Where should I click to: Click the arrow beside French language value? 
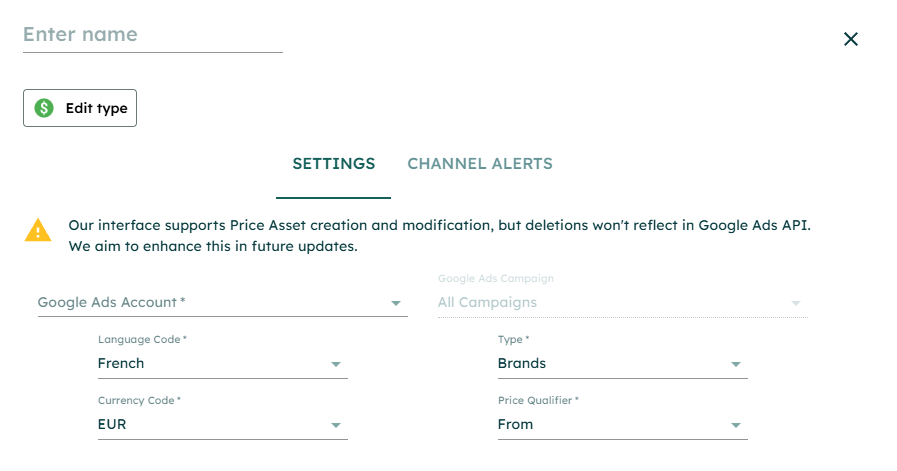click(x=336, y=365)
